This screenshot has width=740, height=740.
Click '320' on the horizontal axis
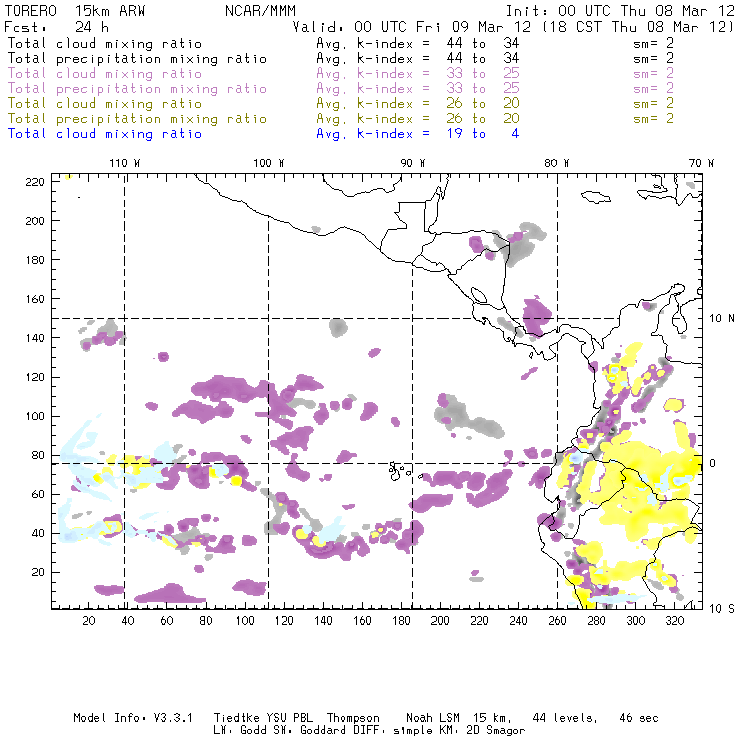click(674, 621)
